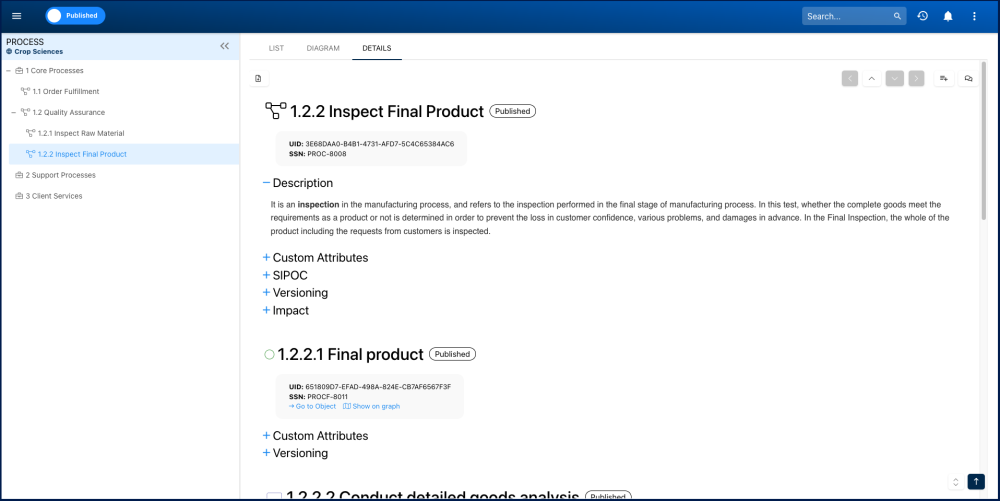Image resolution: width=1000 pixels, height=501 pixels.
Task: Toggle the Published mode switch
Action: [x=75, y=16]
